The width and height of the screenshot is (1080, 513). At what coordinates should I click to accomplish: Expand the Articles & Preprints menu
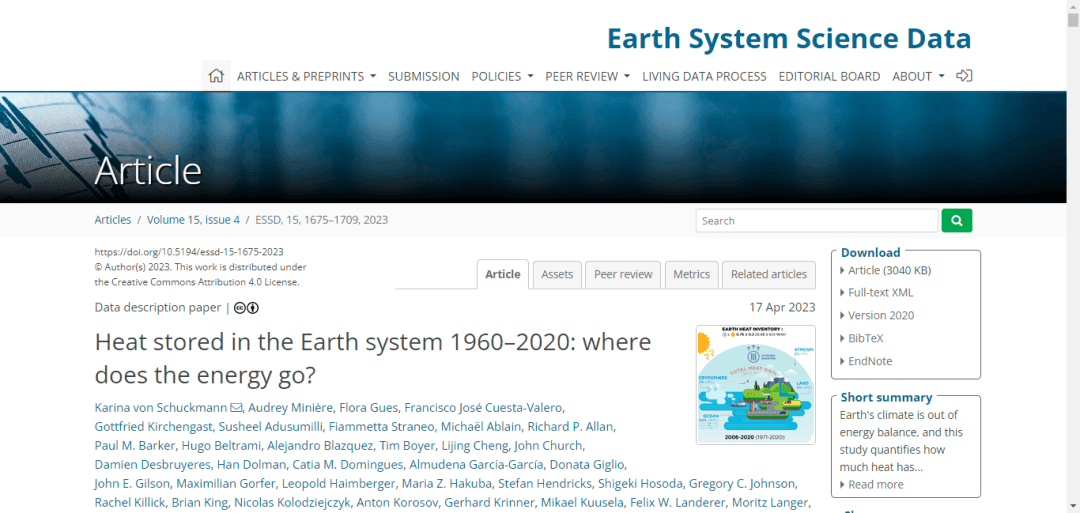(x=306, y=76)
